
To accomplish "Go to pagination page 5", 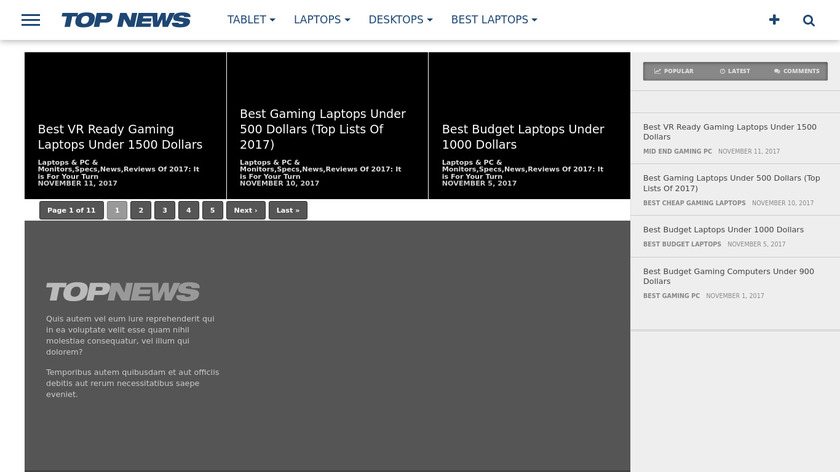I will point(213,210).
